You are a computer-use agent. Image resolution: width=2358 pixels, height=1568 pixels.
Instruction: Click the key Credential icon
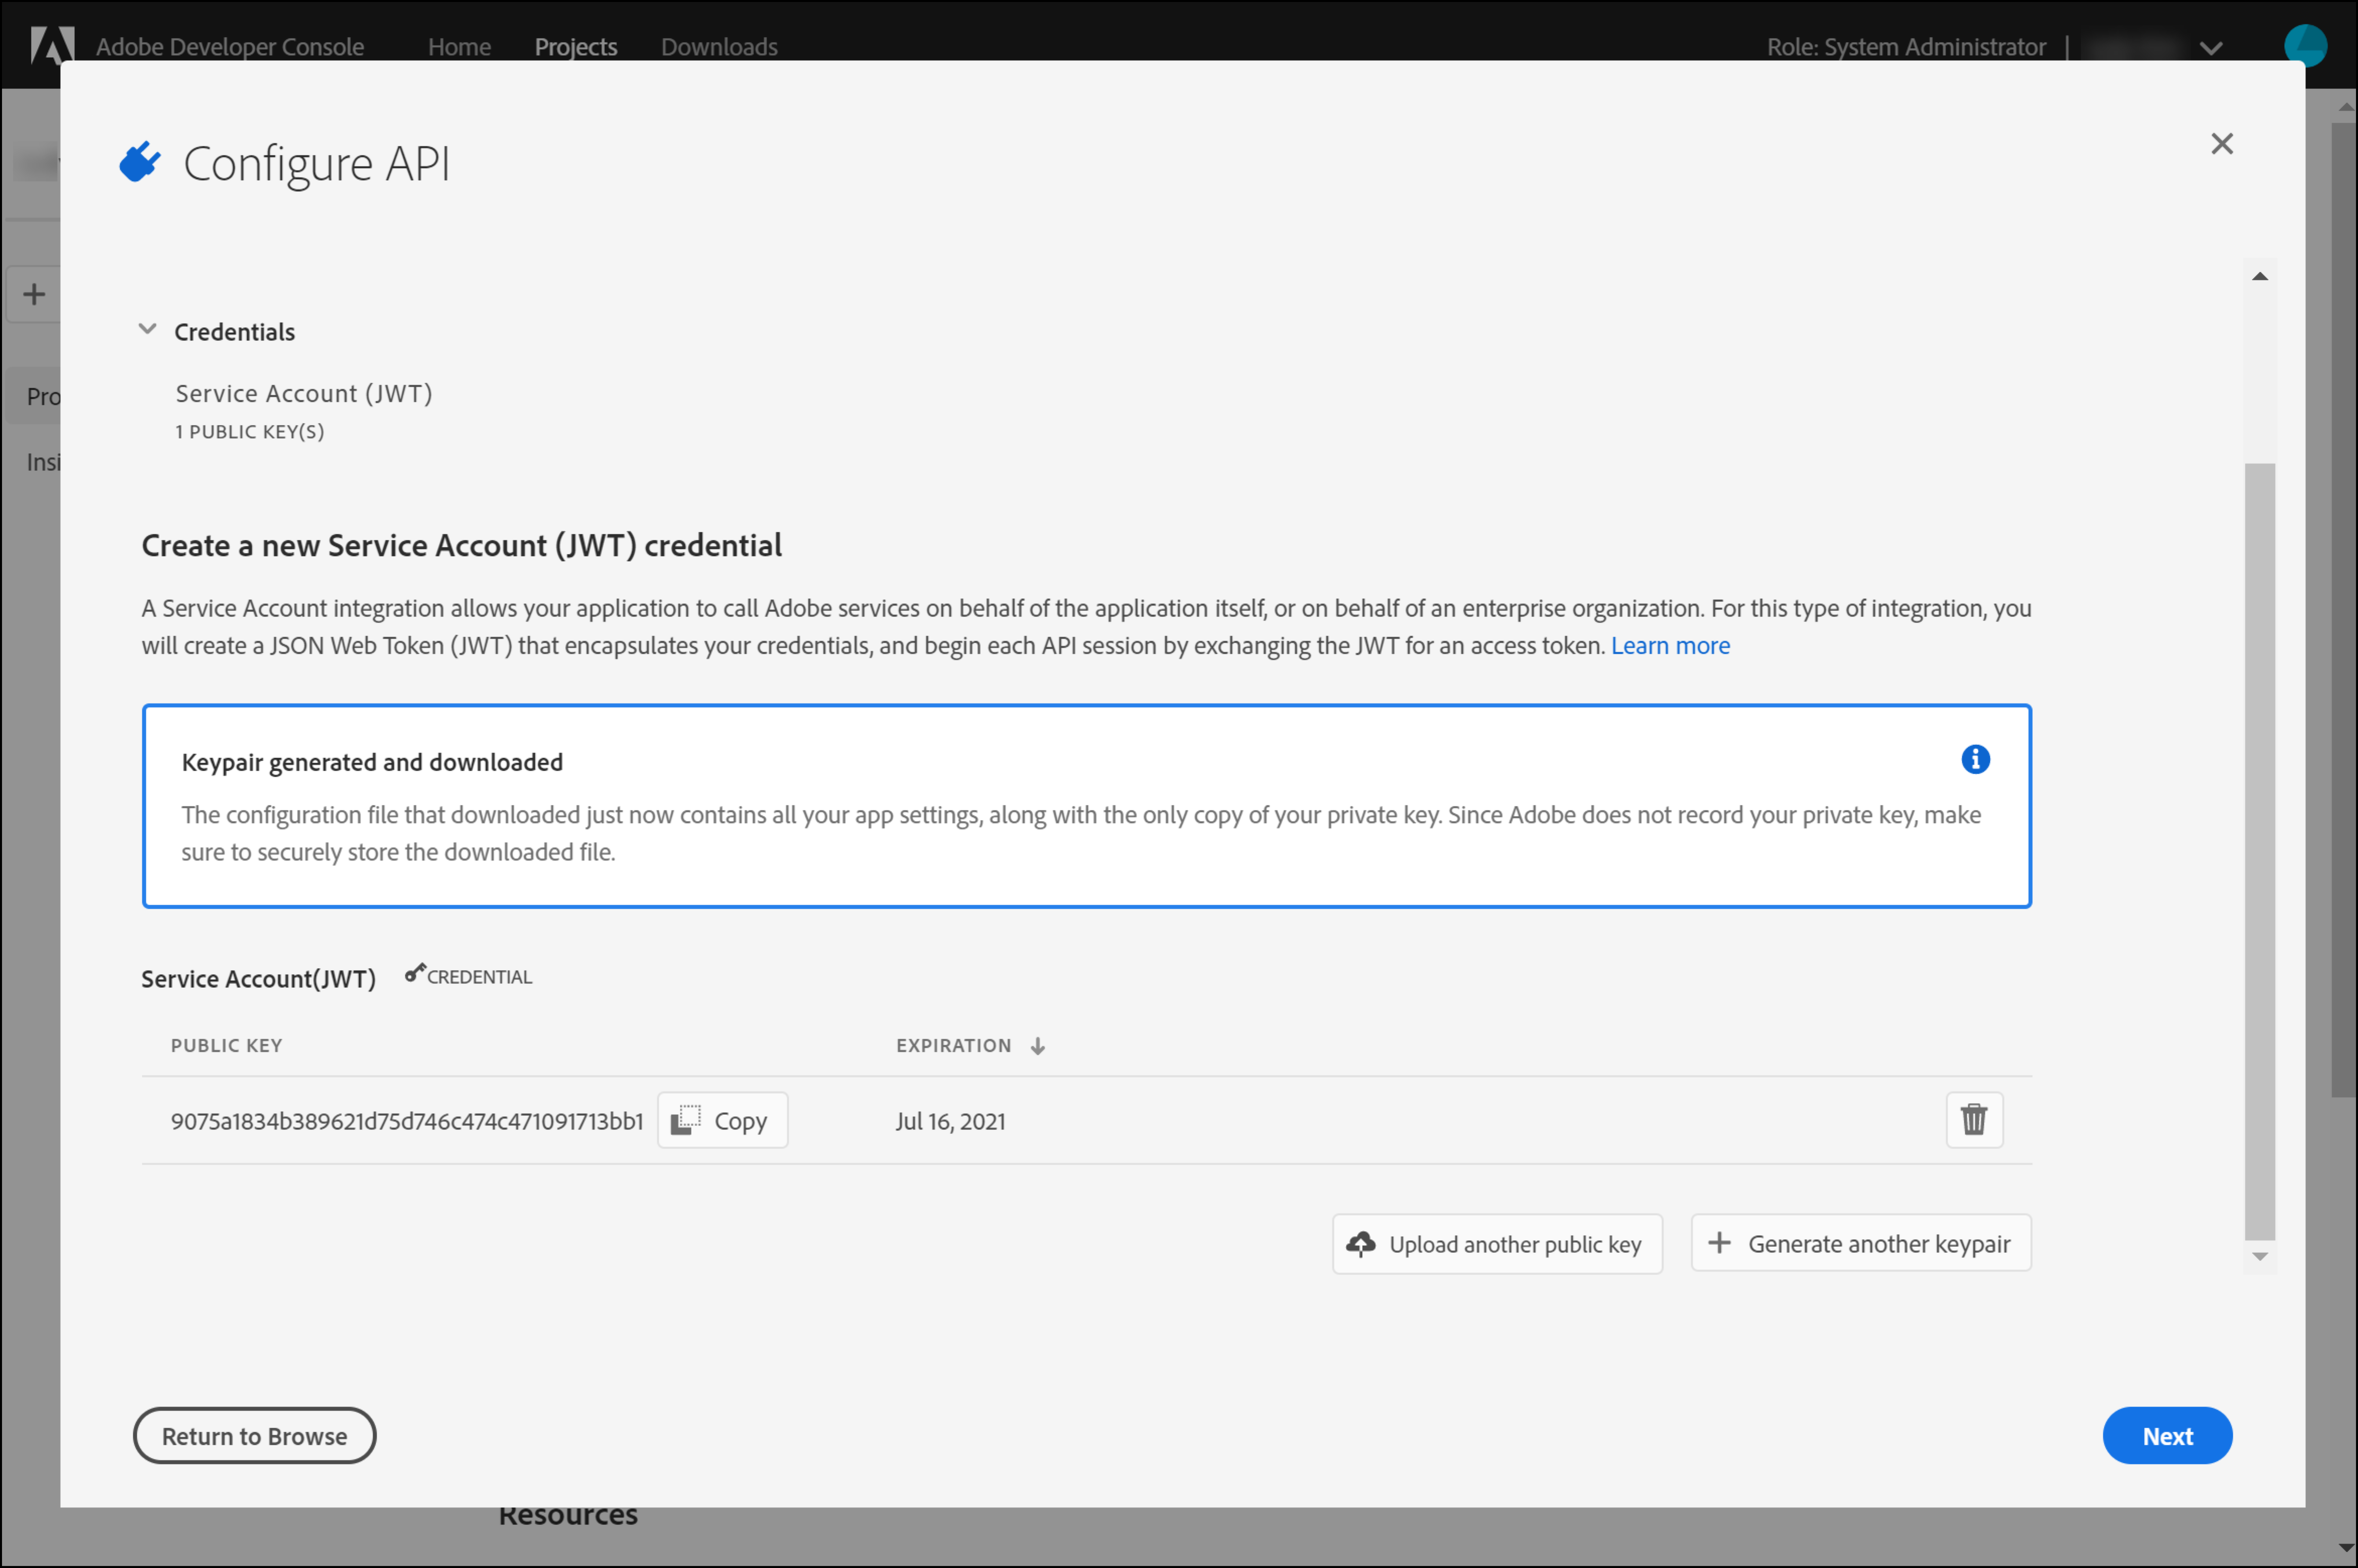(x=414, y=973)
